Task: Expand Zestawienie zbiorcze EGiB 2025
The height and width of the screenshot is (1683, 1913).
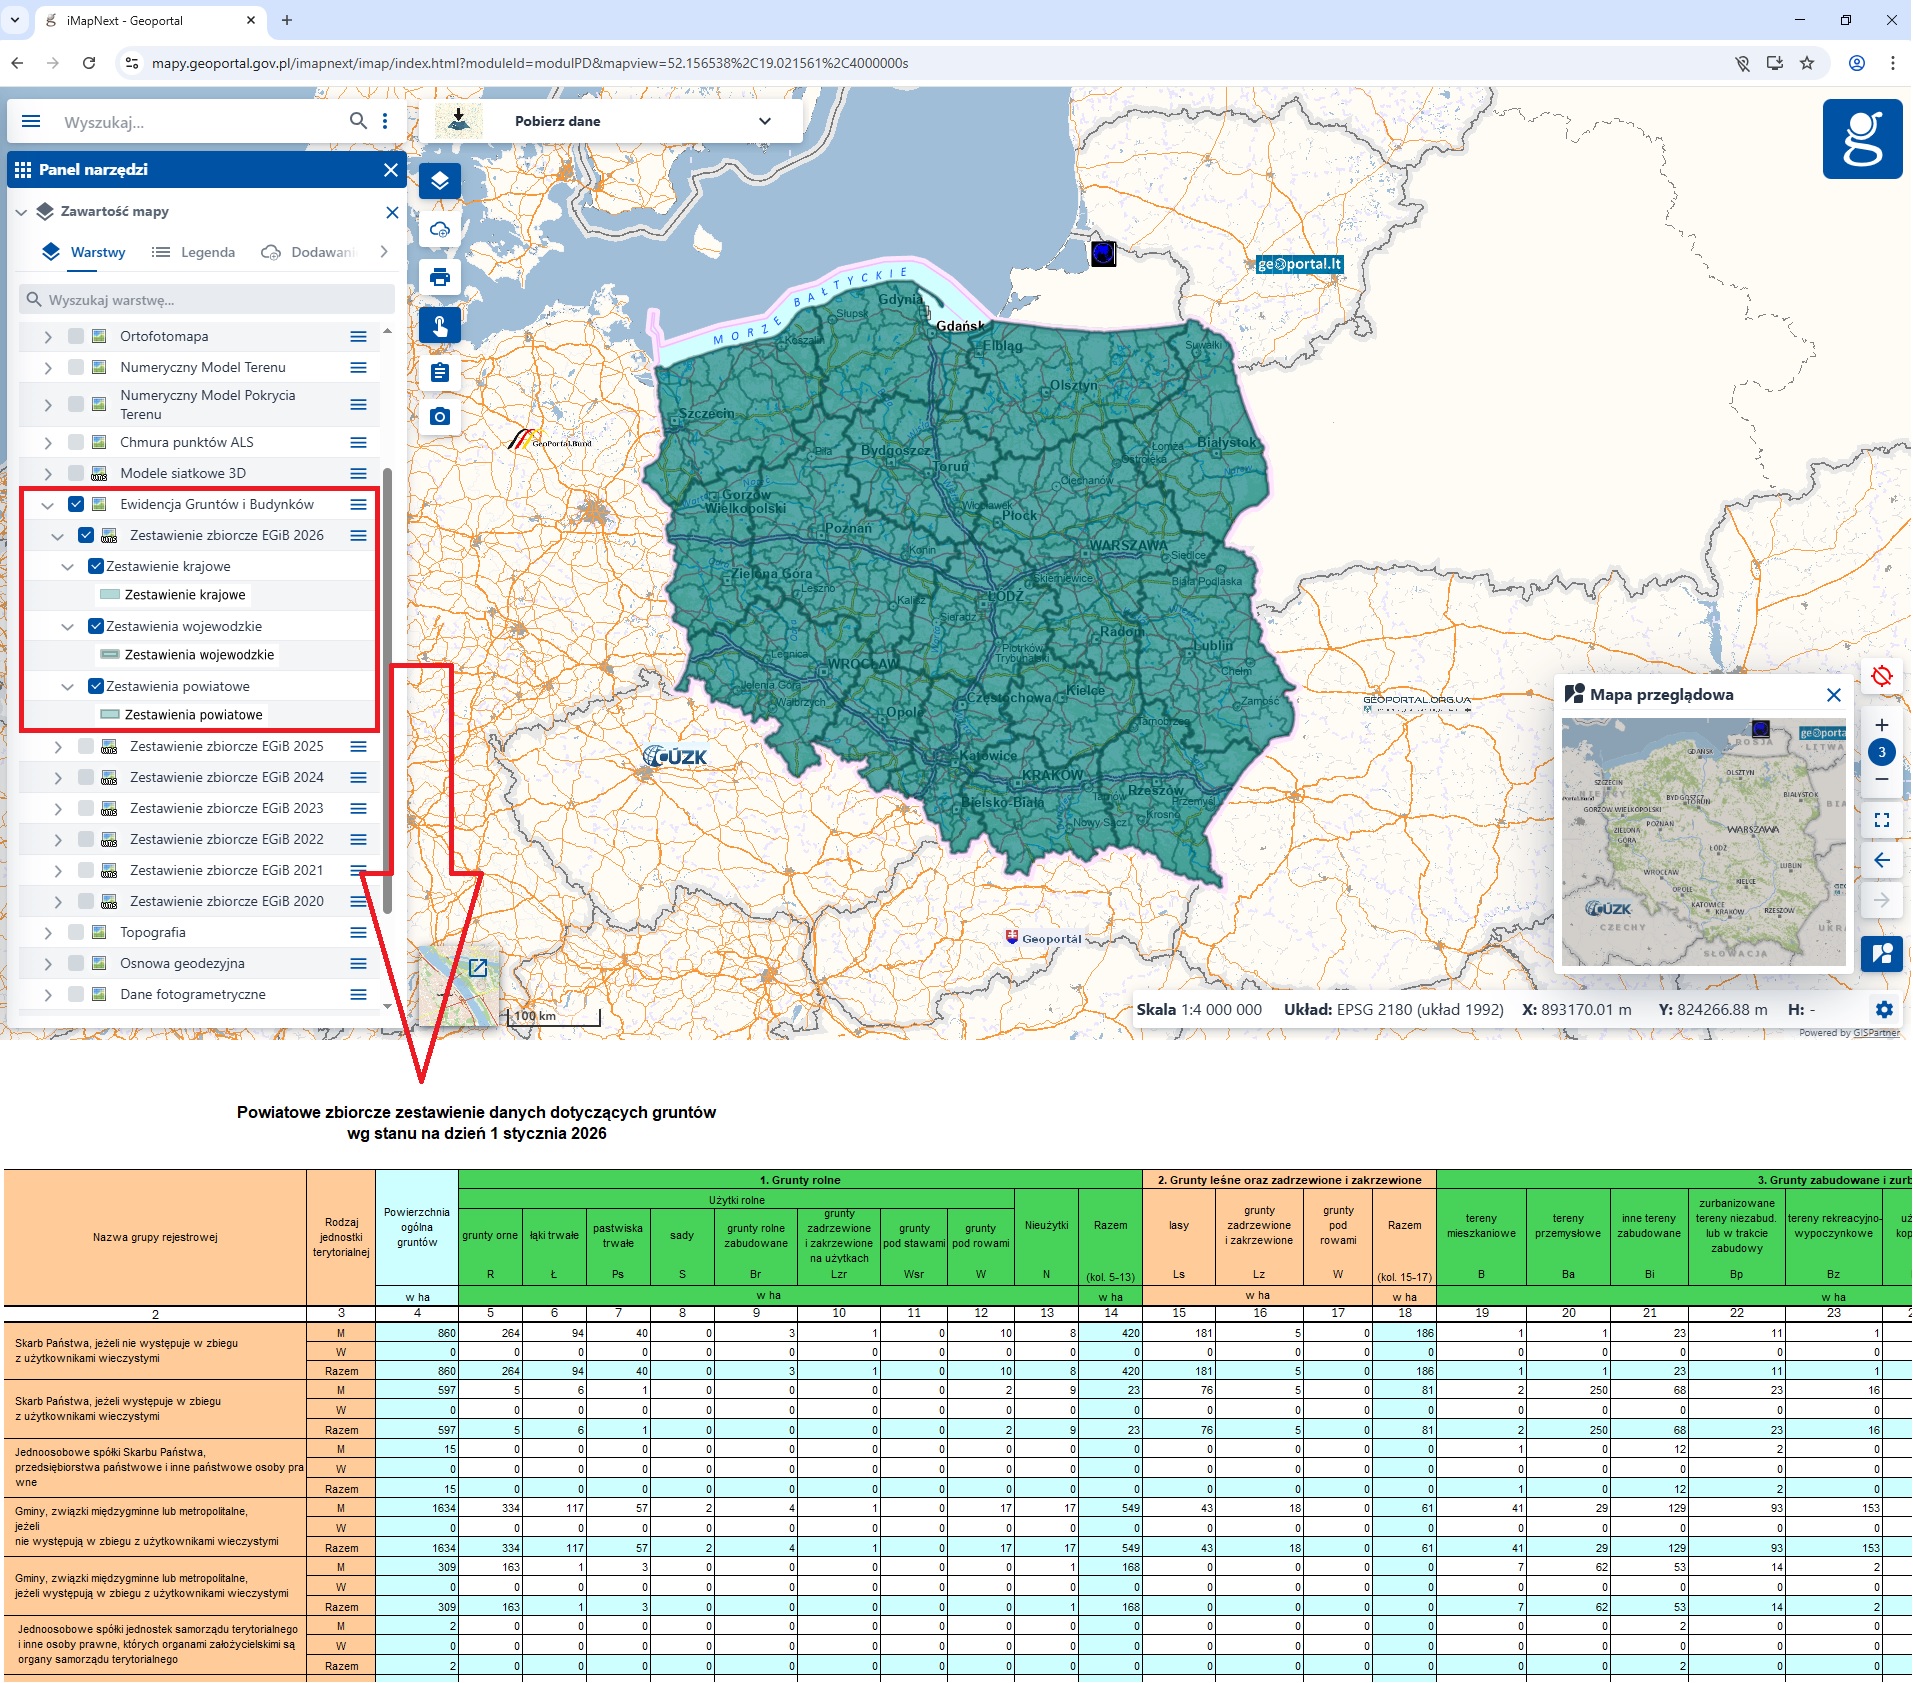Action: click(x=58, y=745)
